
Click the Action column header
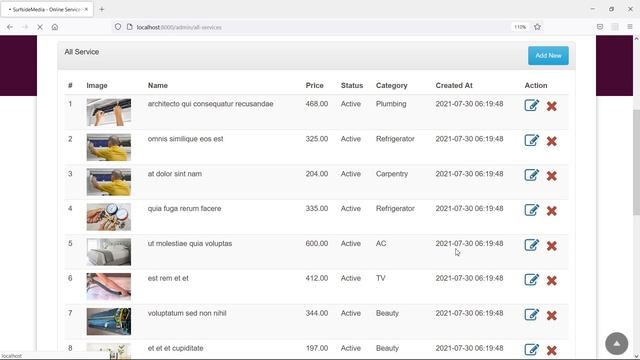point(536,85)
